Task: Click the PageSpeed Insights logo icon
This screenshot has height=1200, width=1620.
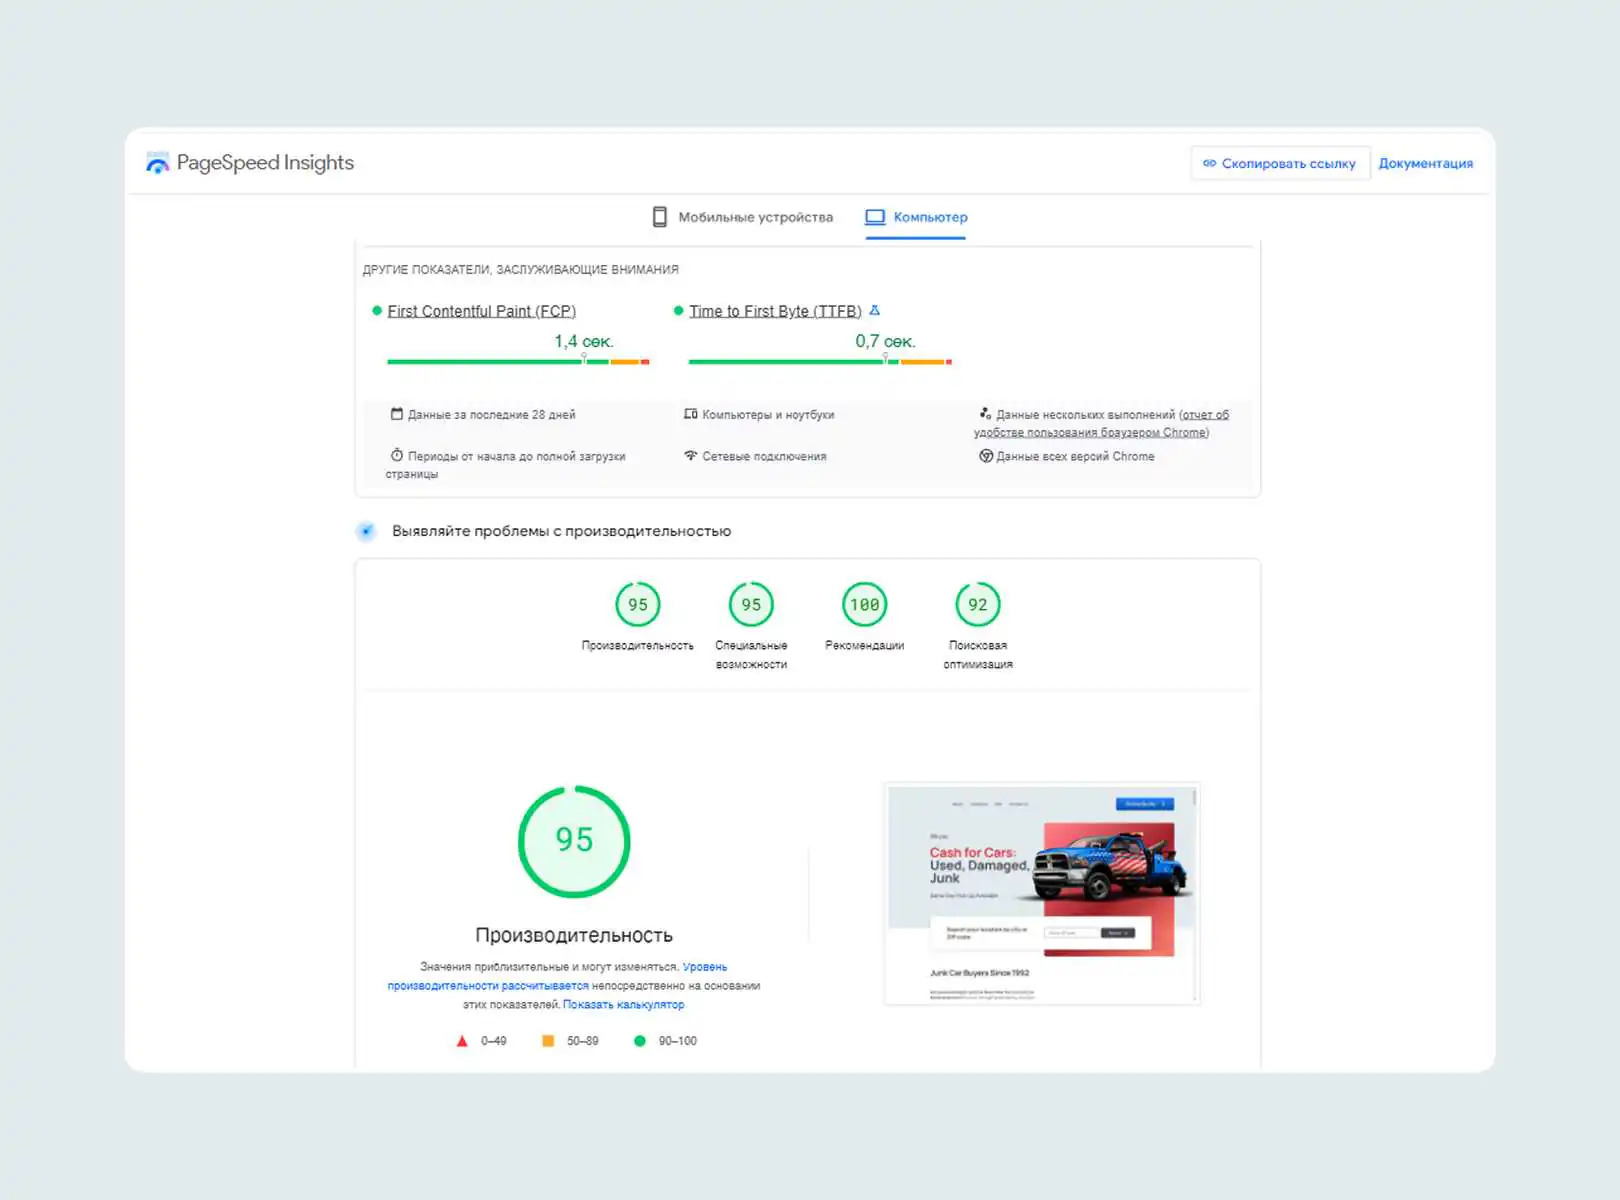Action: point(157,163)
